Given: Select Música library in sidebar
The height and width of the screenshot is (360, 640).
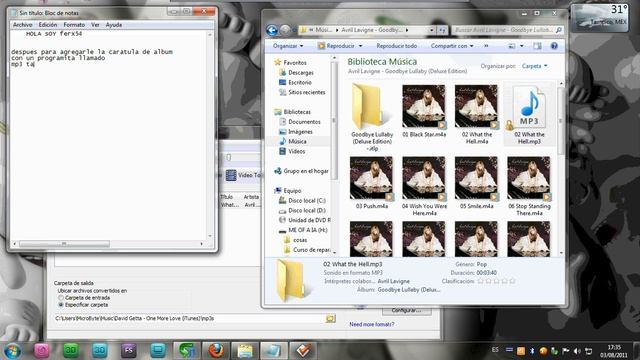Looking at the screenshot, I should click(297, 141).
